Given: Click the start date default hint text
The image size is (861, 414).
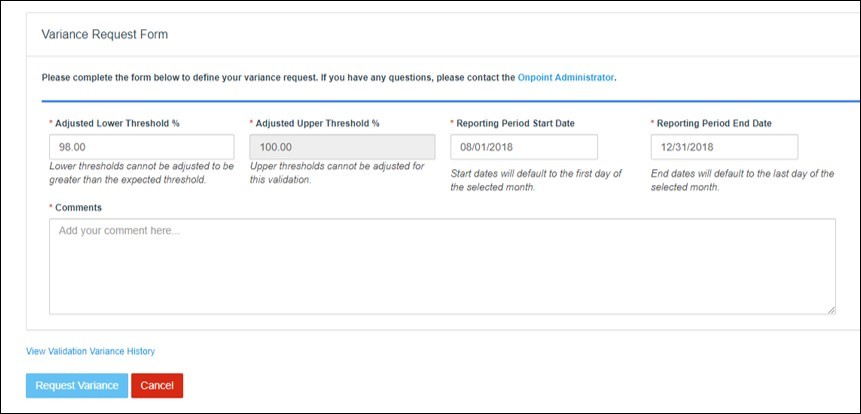Looking at the screenshot, I should click(536, 180).
